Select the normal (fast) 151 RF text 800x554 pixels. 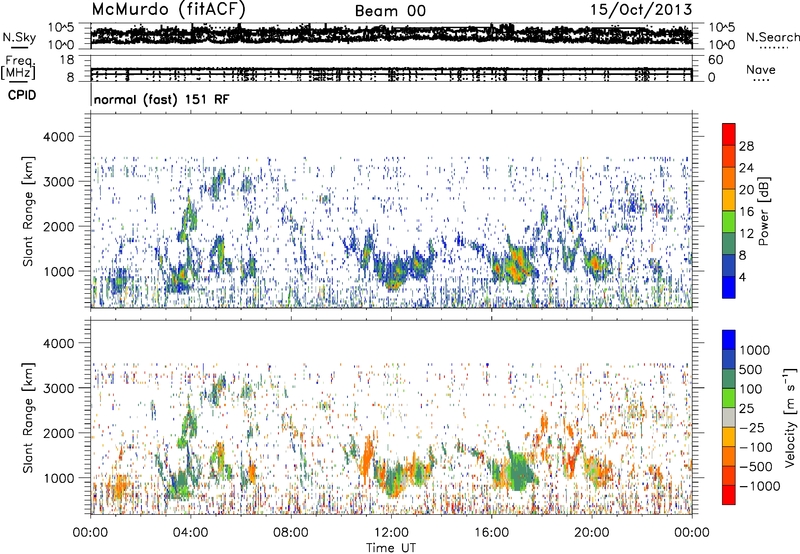161,99
